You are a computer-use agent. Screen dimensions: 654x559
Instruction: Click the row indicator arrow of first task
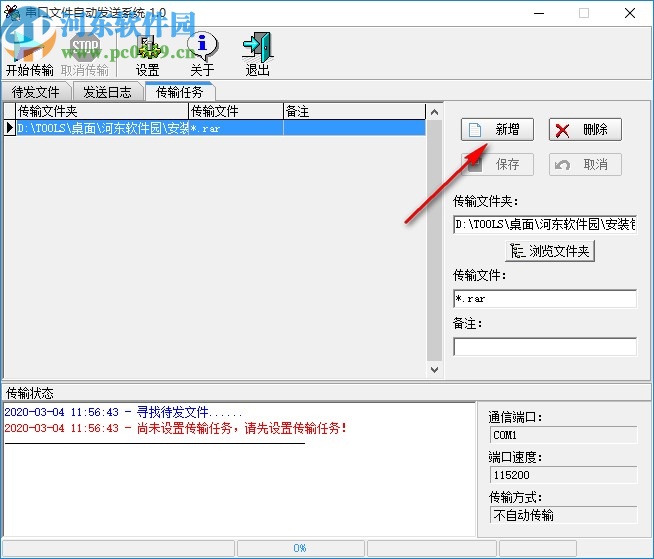pos(10,128)
